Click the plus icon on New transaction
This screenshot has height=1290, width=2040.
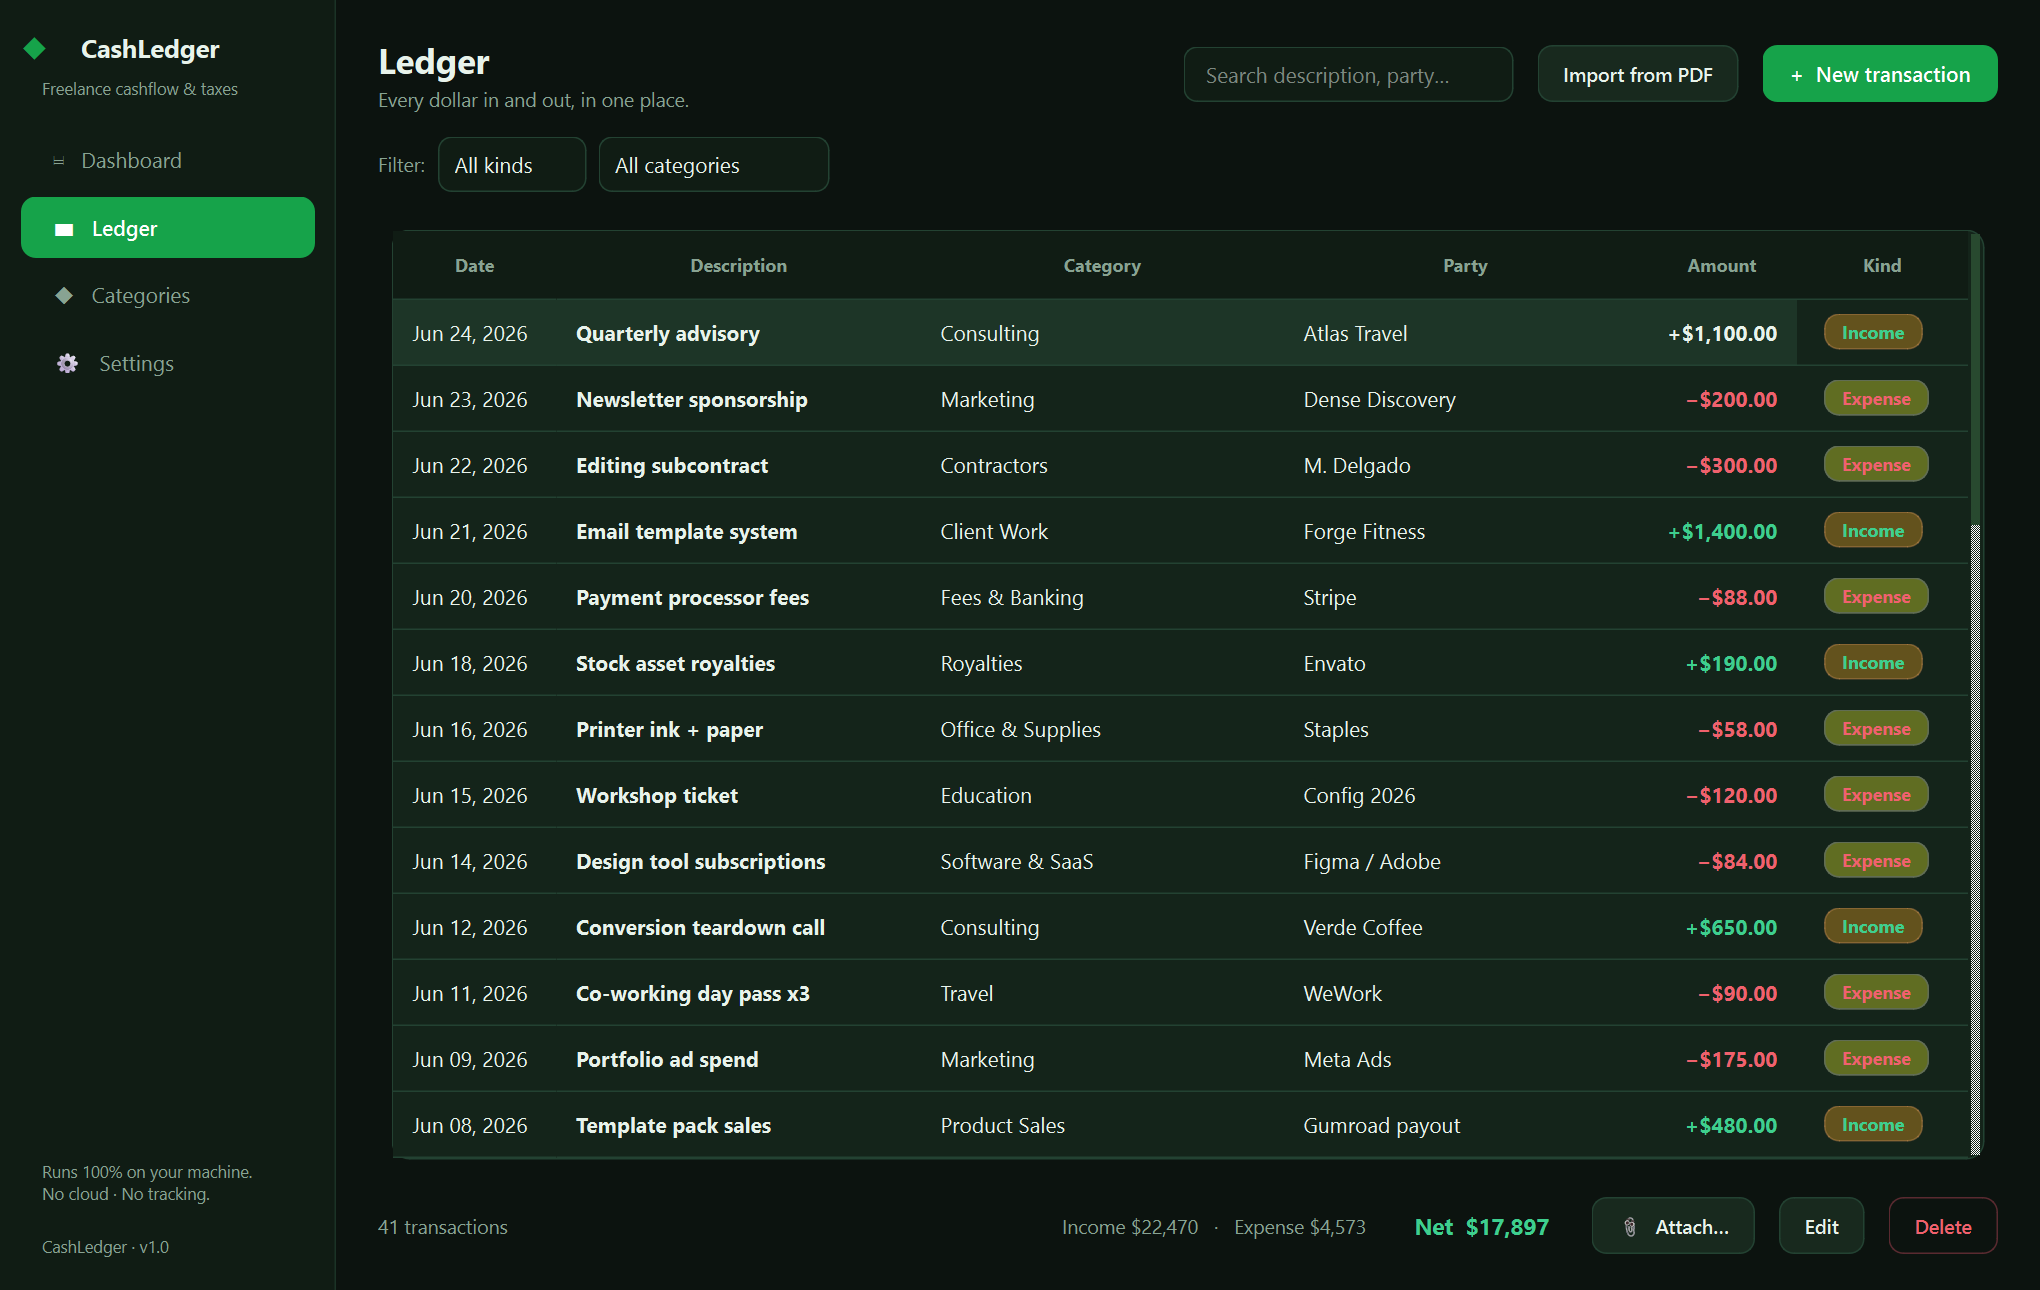pos(1796,75)
